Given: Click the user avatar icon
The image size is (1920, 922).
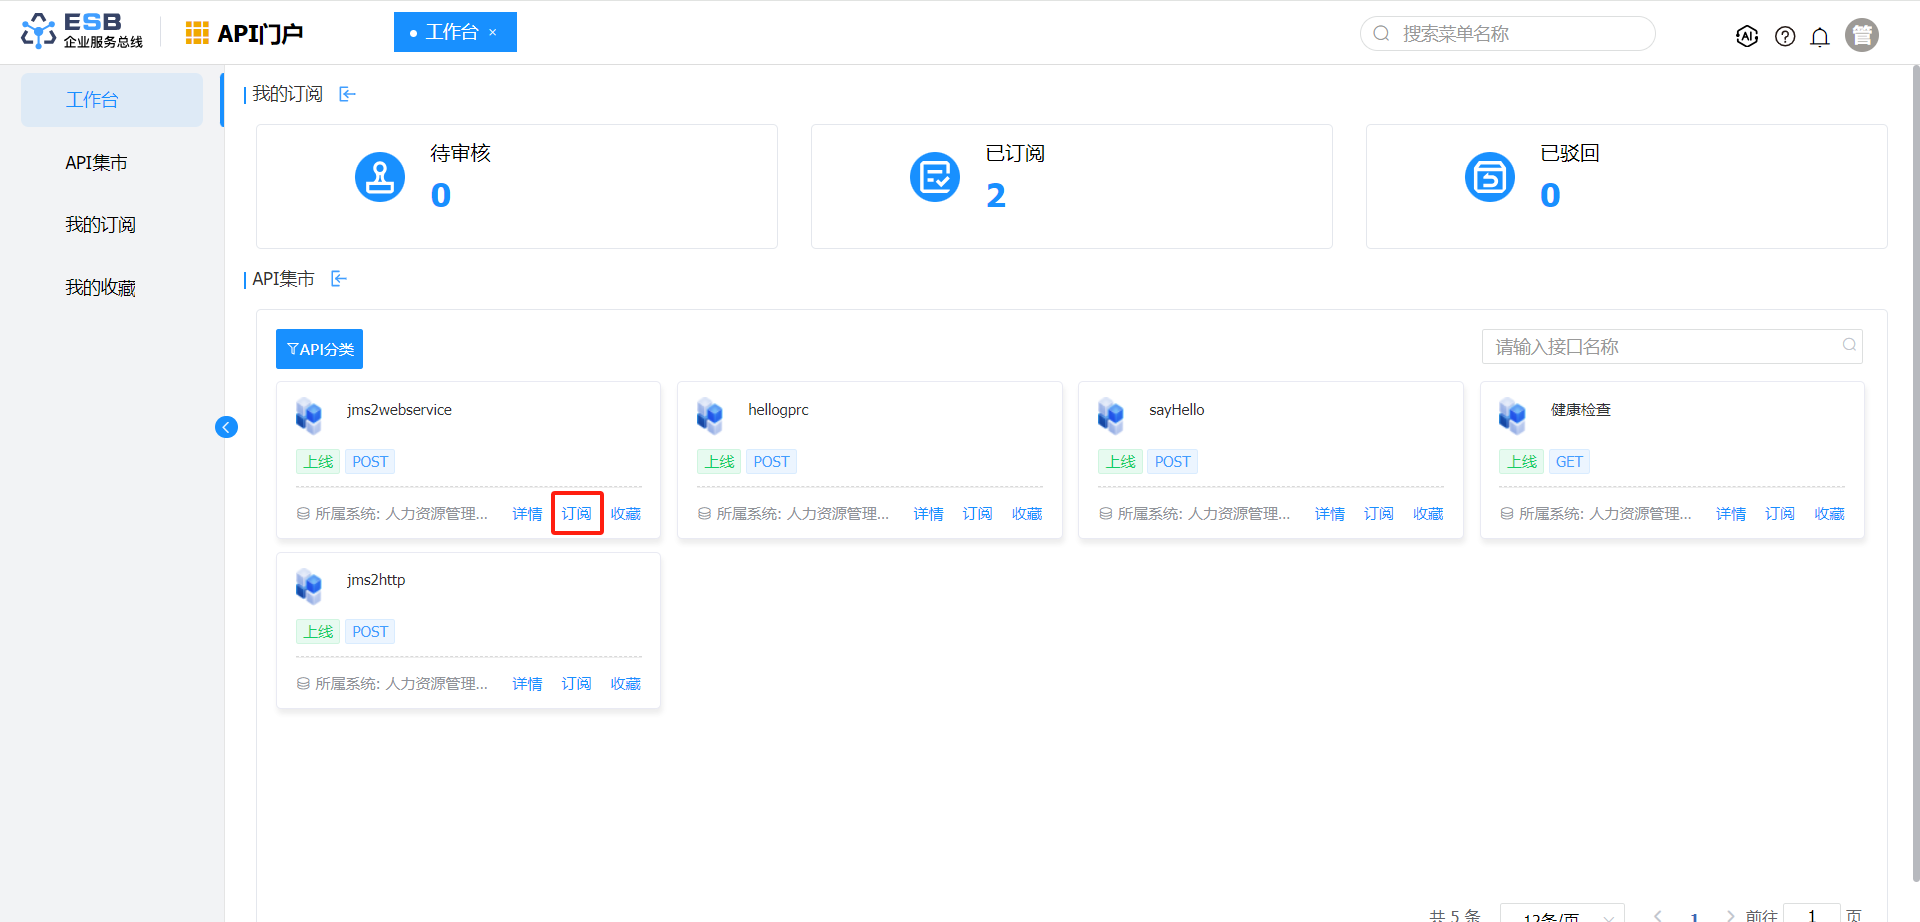Looking at the screenshot, I should tap(1861, 35).
